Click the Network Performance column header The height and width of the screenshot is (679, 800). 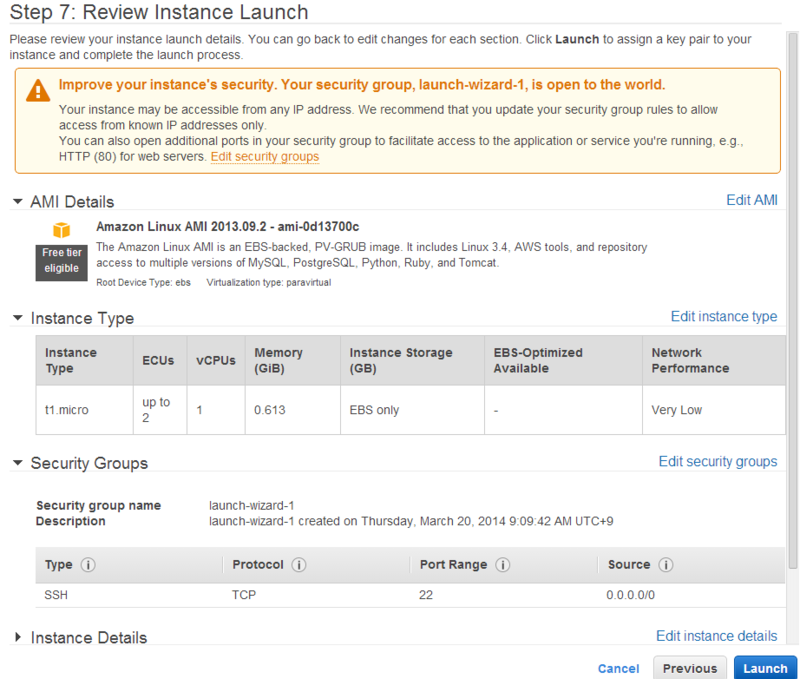pyautogui.click(x=714, y=360)
